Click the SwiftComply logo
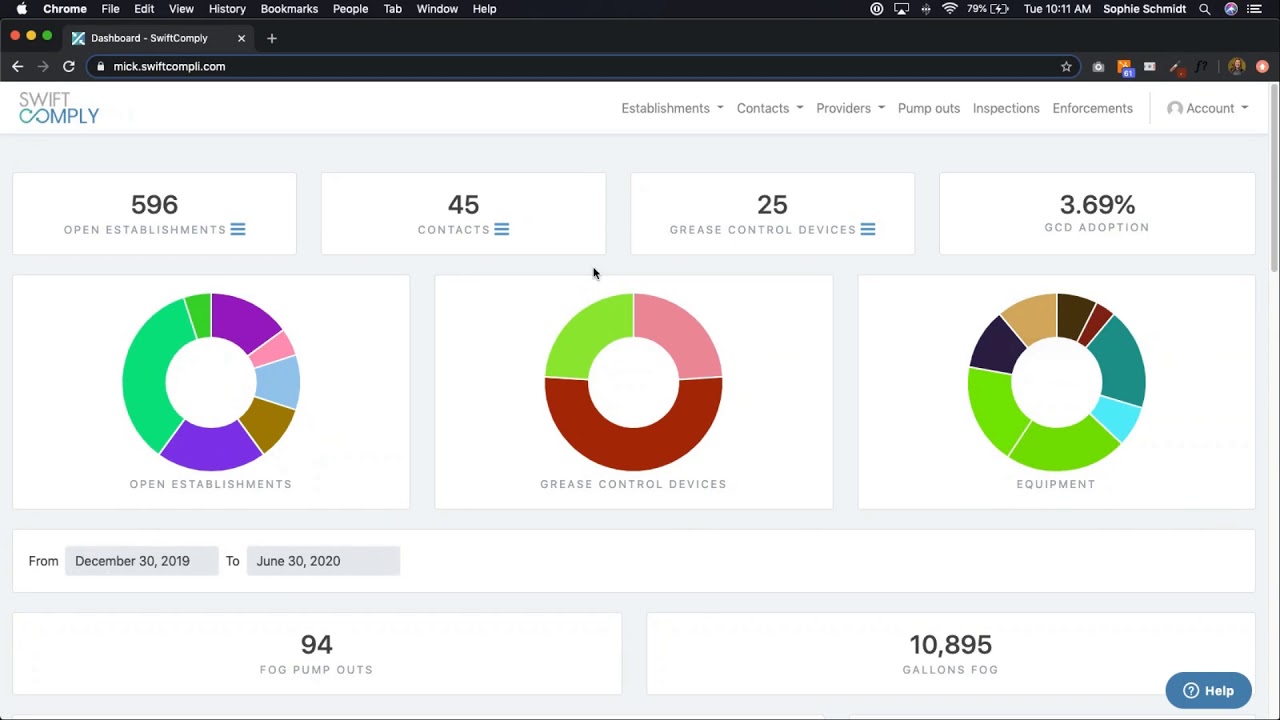This screenshot has height=720, width=1280. [59, 108]
